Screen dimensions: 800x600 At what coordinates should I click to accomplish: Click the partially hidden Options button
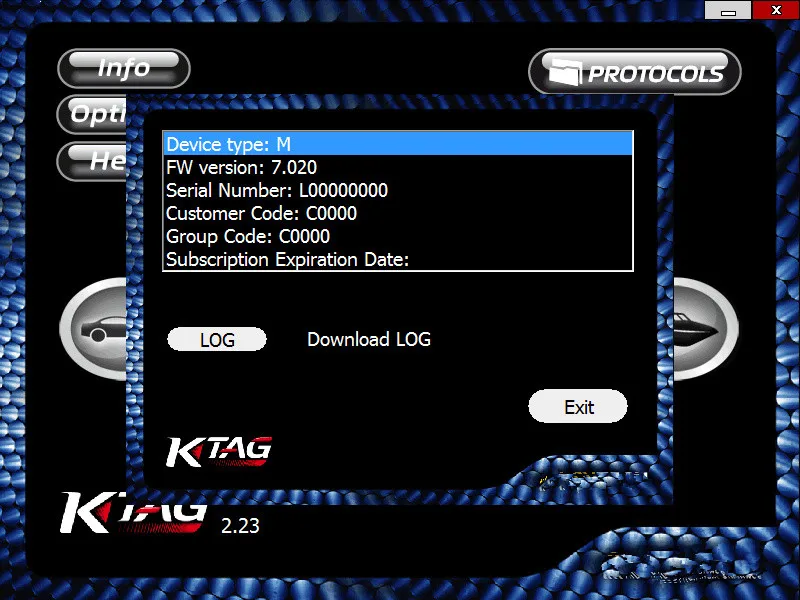(92, 114)
